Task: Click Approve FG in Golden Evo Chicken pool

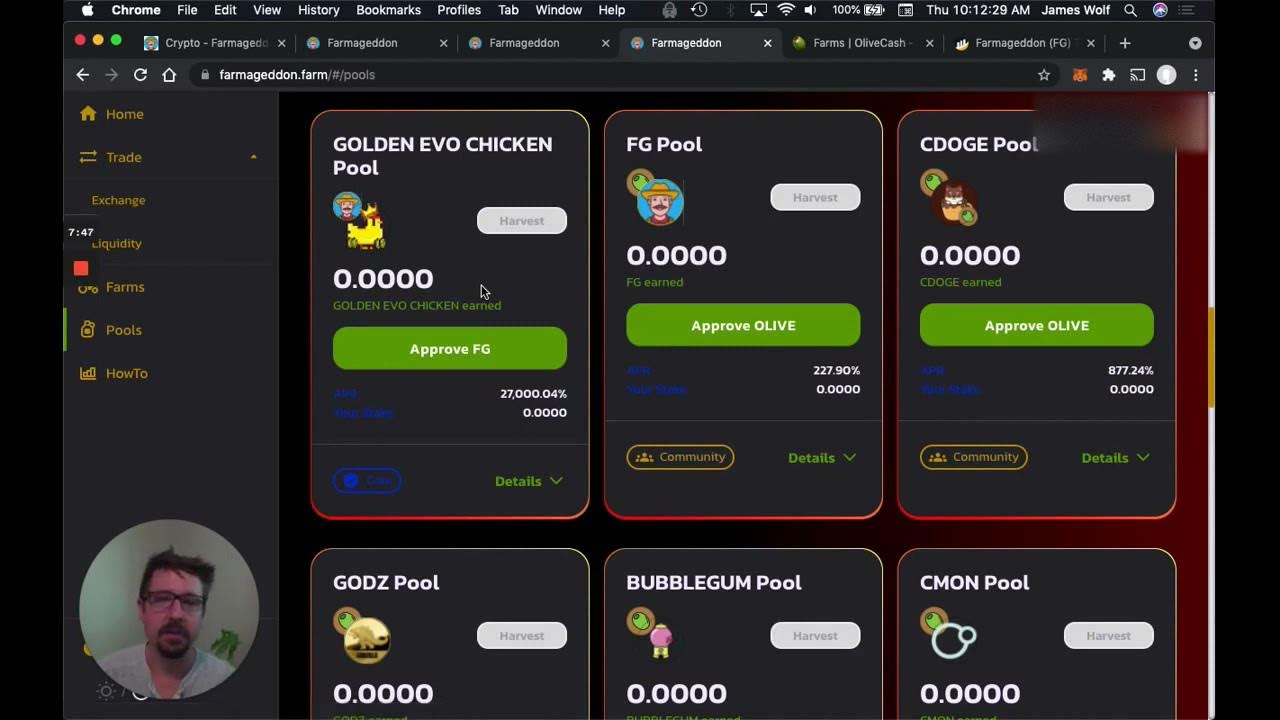Action: (450, 349)
